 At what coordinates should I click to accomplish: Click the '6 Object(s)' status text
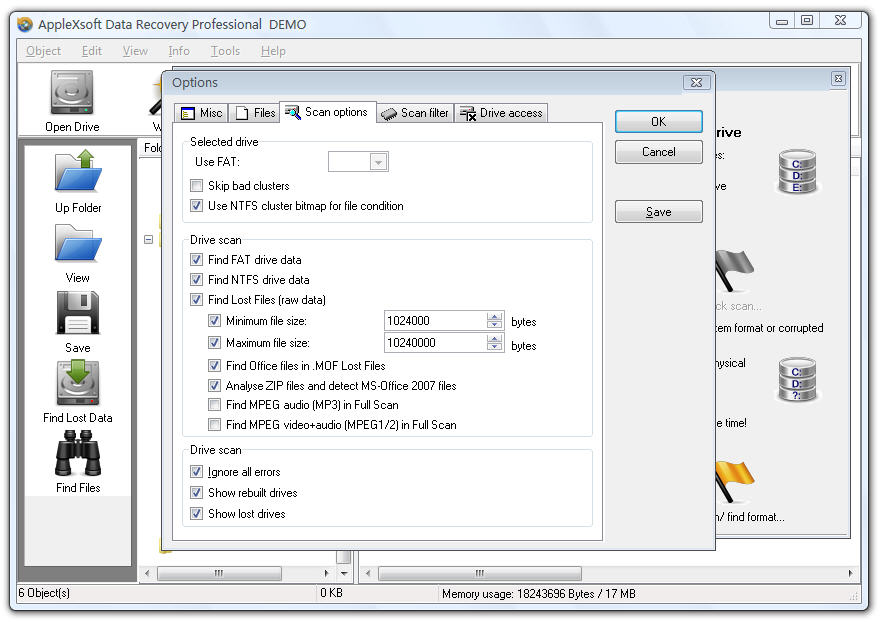pyautogui.click(x=44, y=593)
